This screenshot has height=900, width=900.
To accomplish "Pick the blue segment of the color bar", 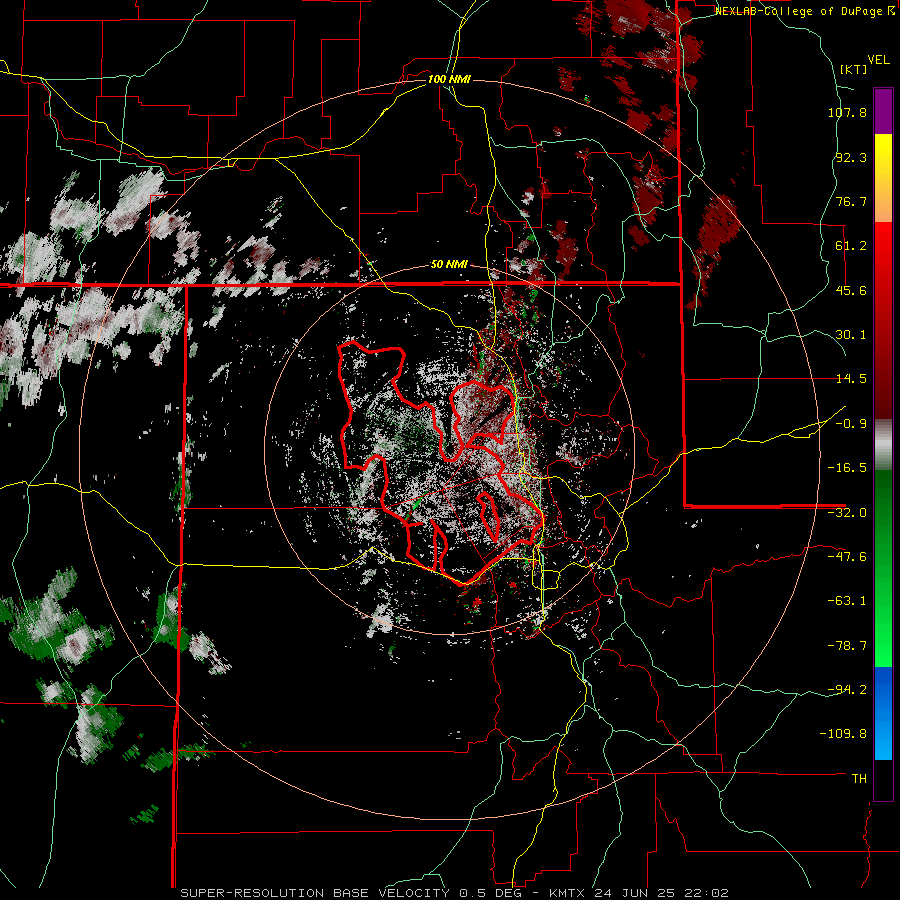I will pos(883,713).
